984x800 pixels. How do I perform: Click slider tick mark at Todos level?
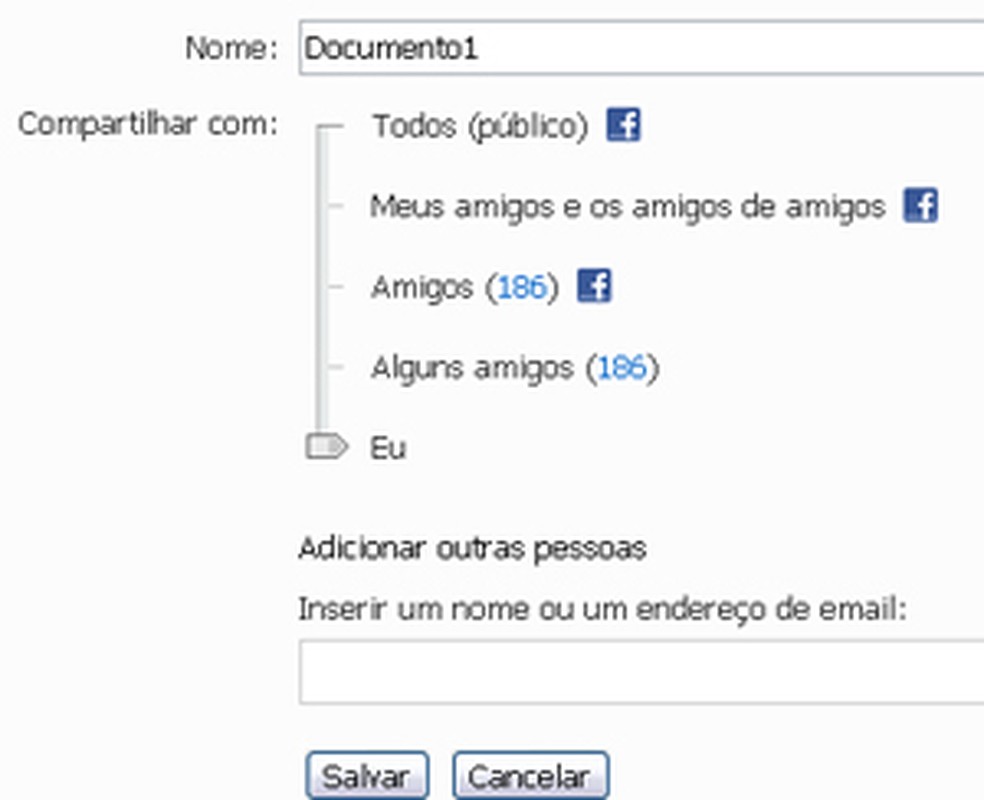point(332,127)
